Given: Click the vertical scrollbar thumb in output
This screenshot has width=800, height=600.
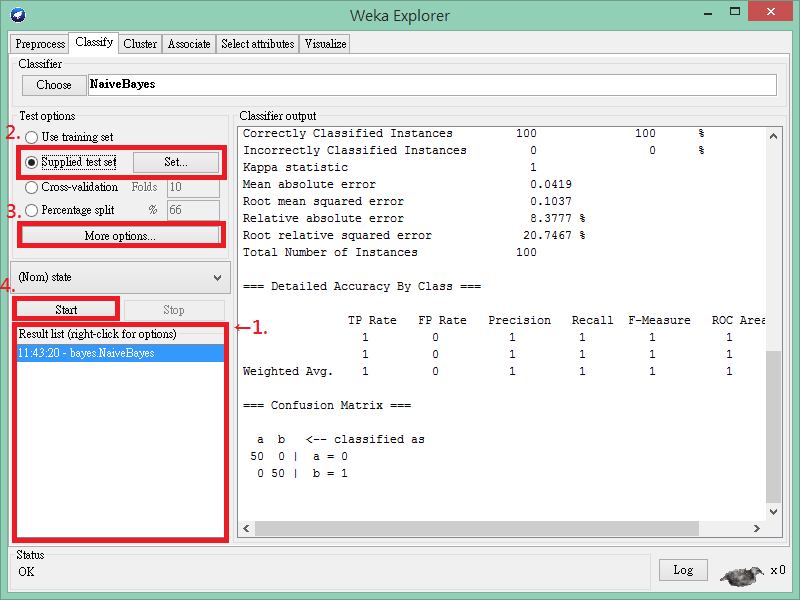Looking at the screenshot, I should point(773,427).
